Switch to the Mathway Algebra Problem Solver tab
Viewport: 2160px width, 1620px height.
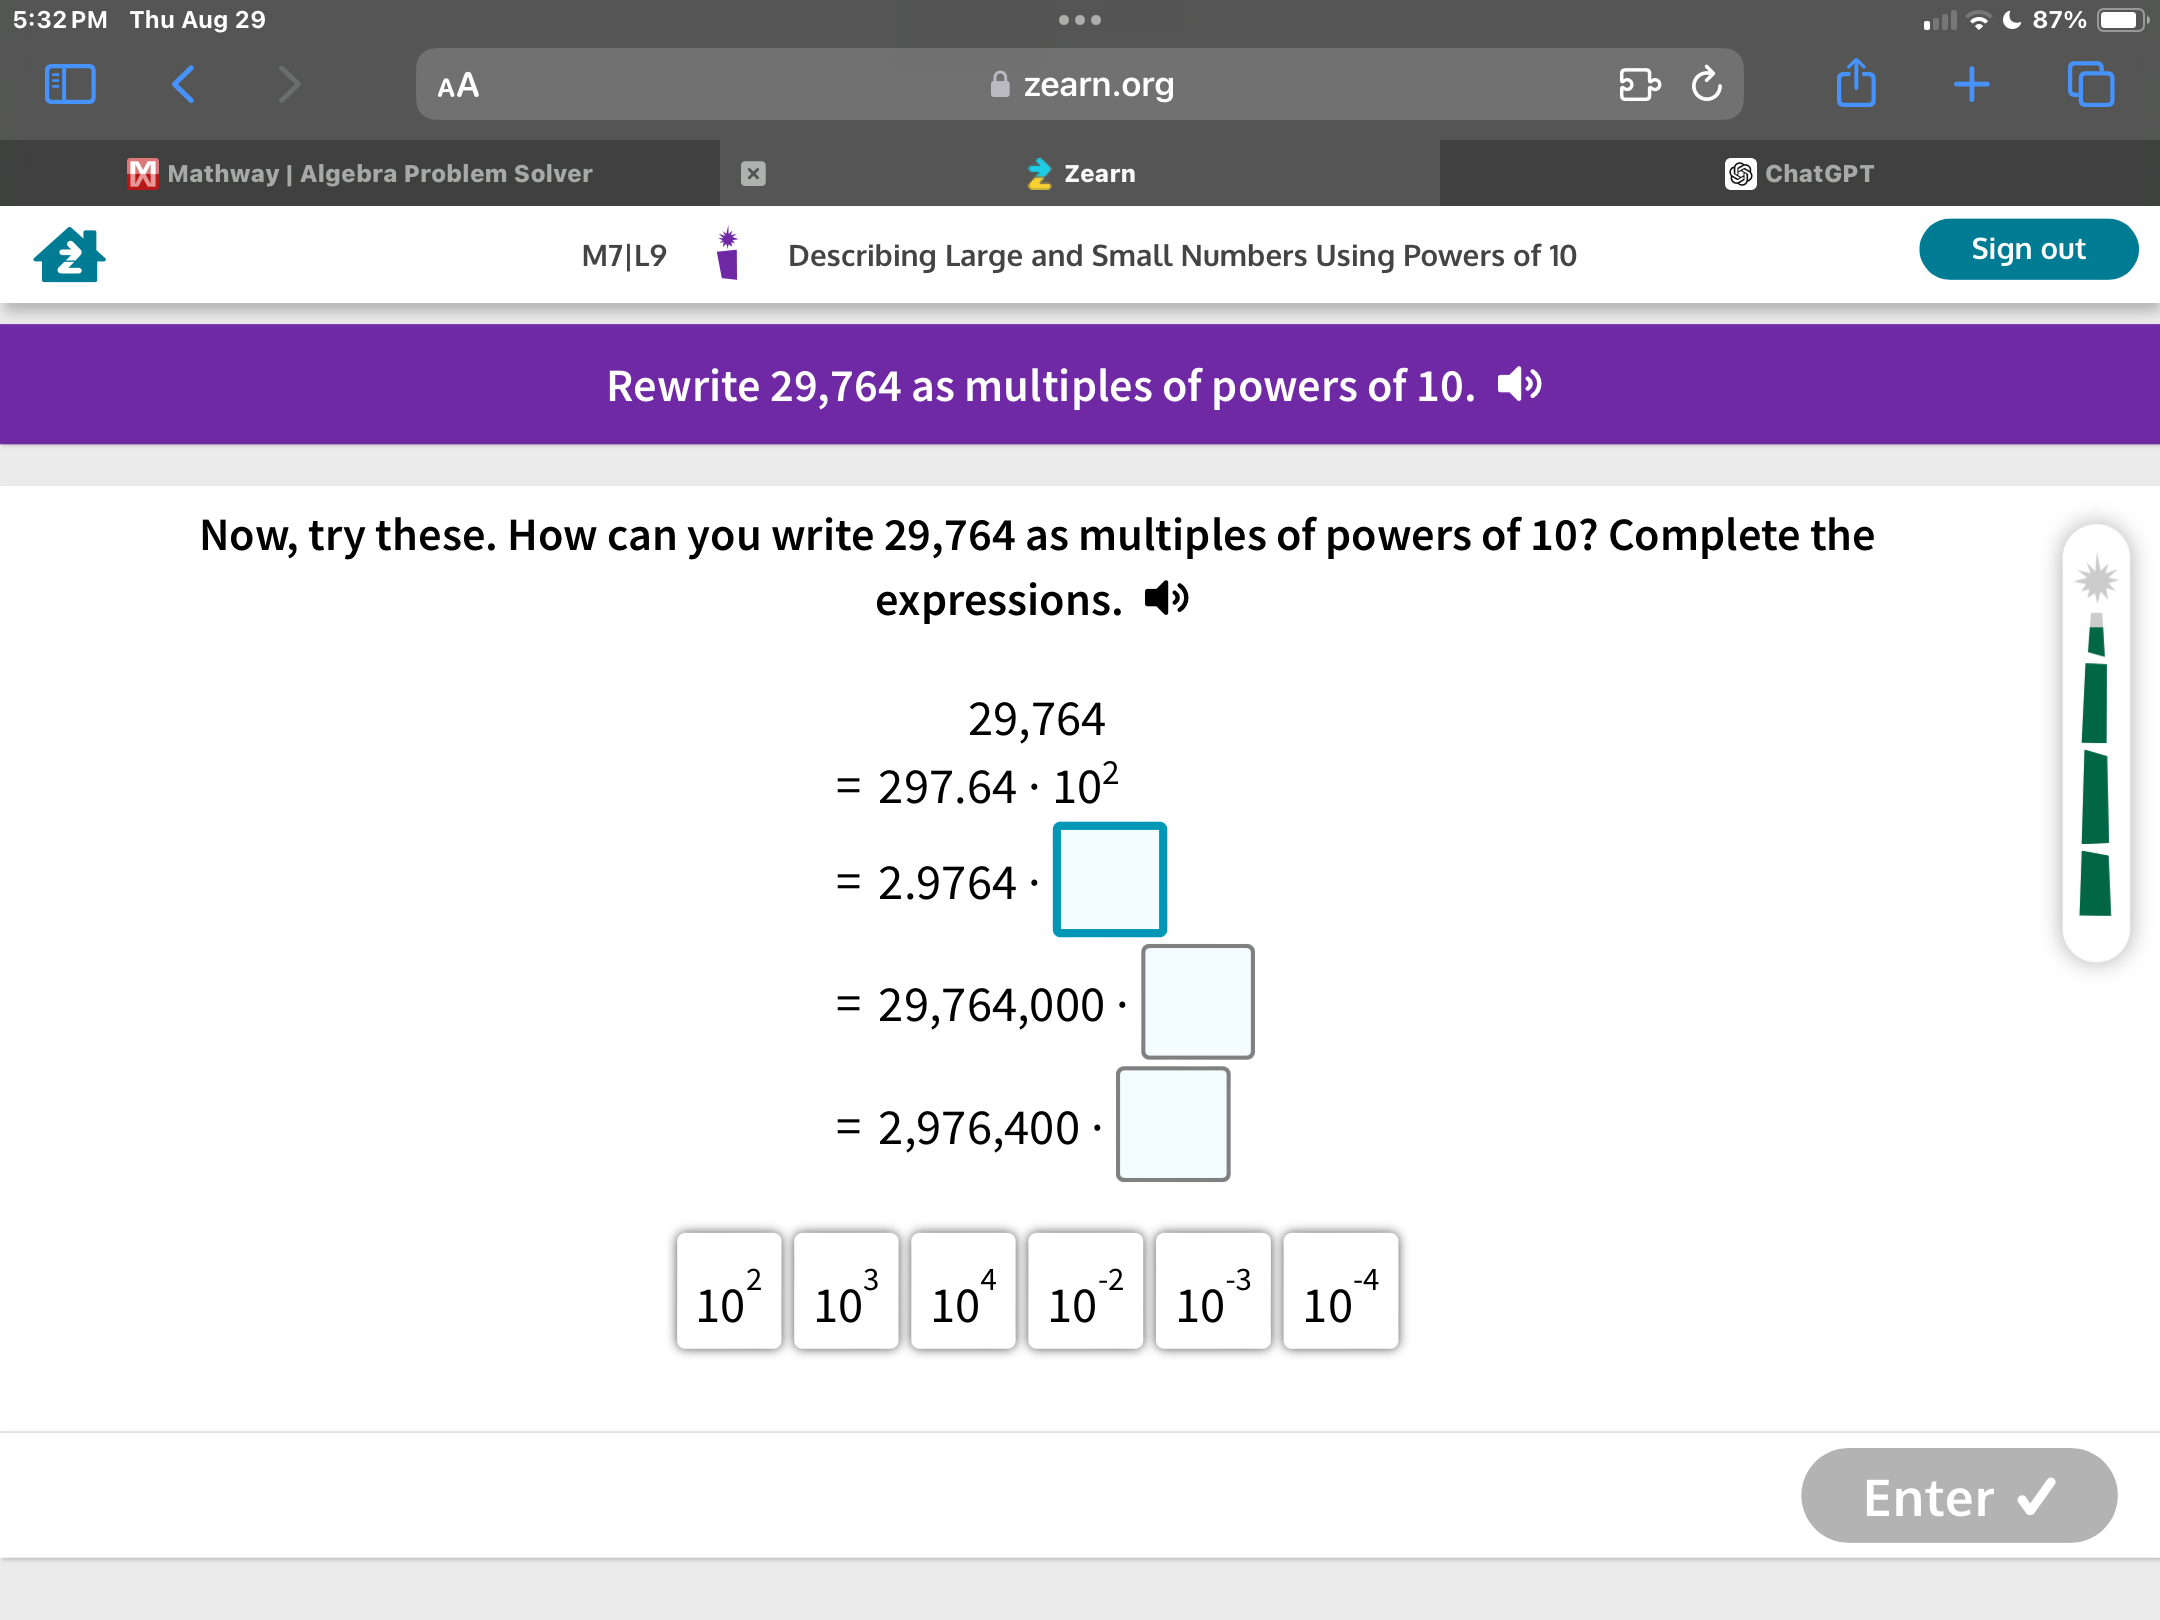[x=360, y=173]
